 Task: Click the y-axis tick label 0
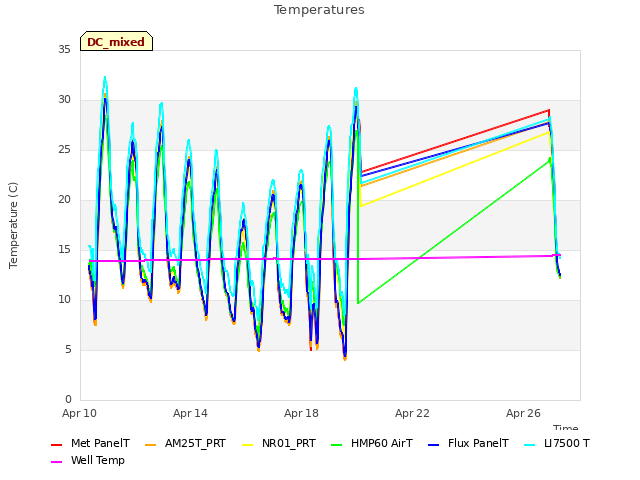point(68,400)
